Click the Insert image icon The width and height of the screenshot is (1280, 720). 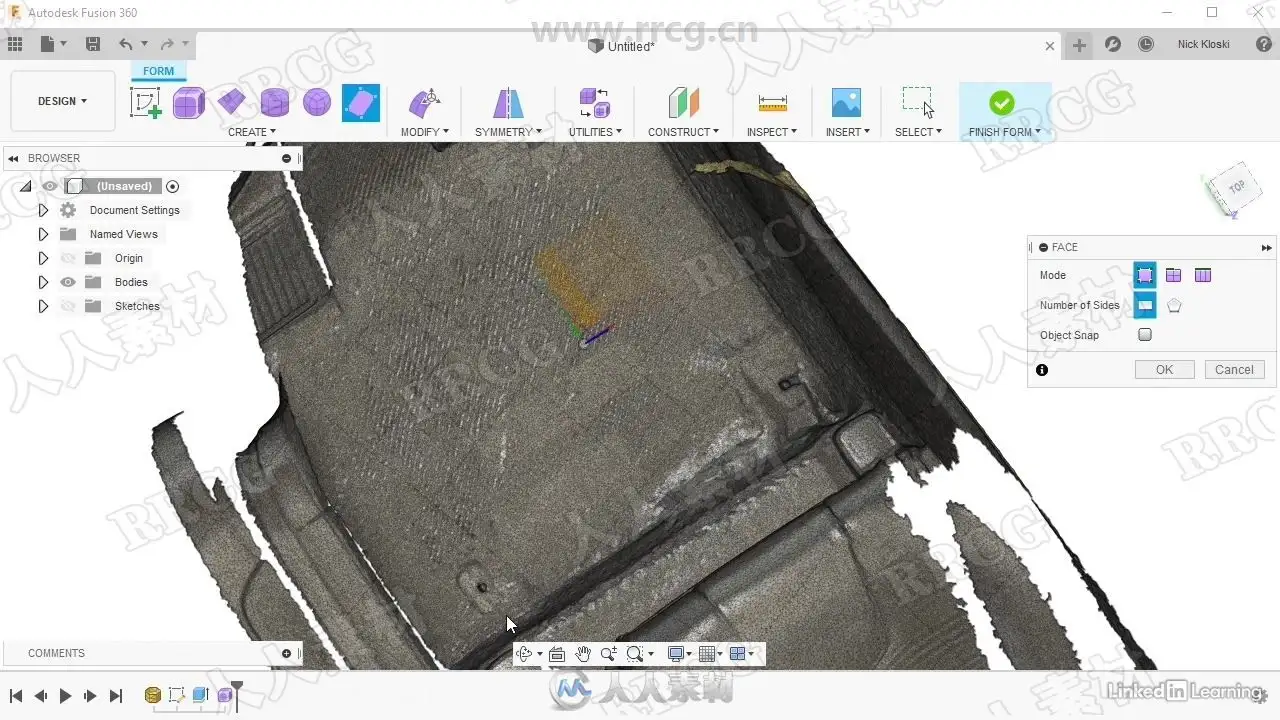pyautogui.click(x=846, y=103)
